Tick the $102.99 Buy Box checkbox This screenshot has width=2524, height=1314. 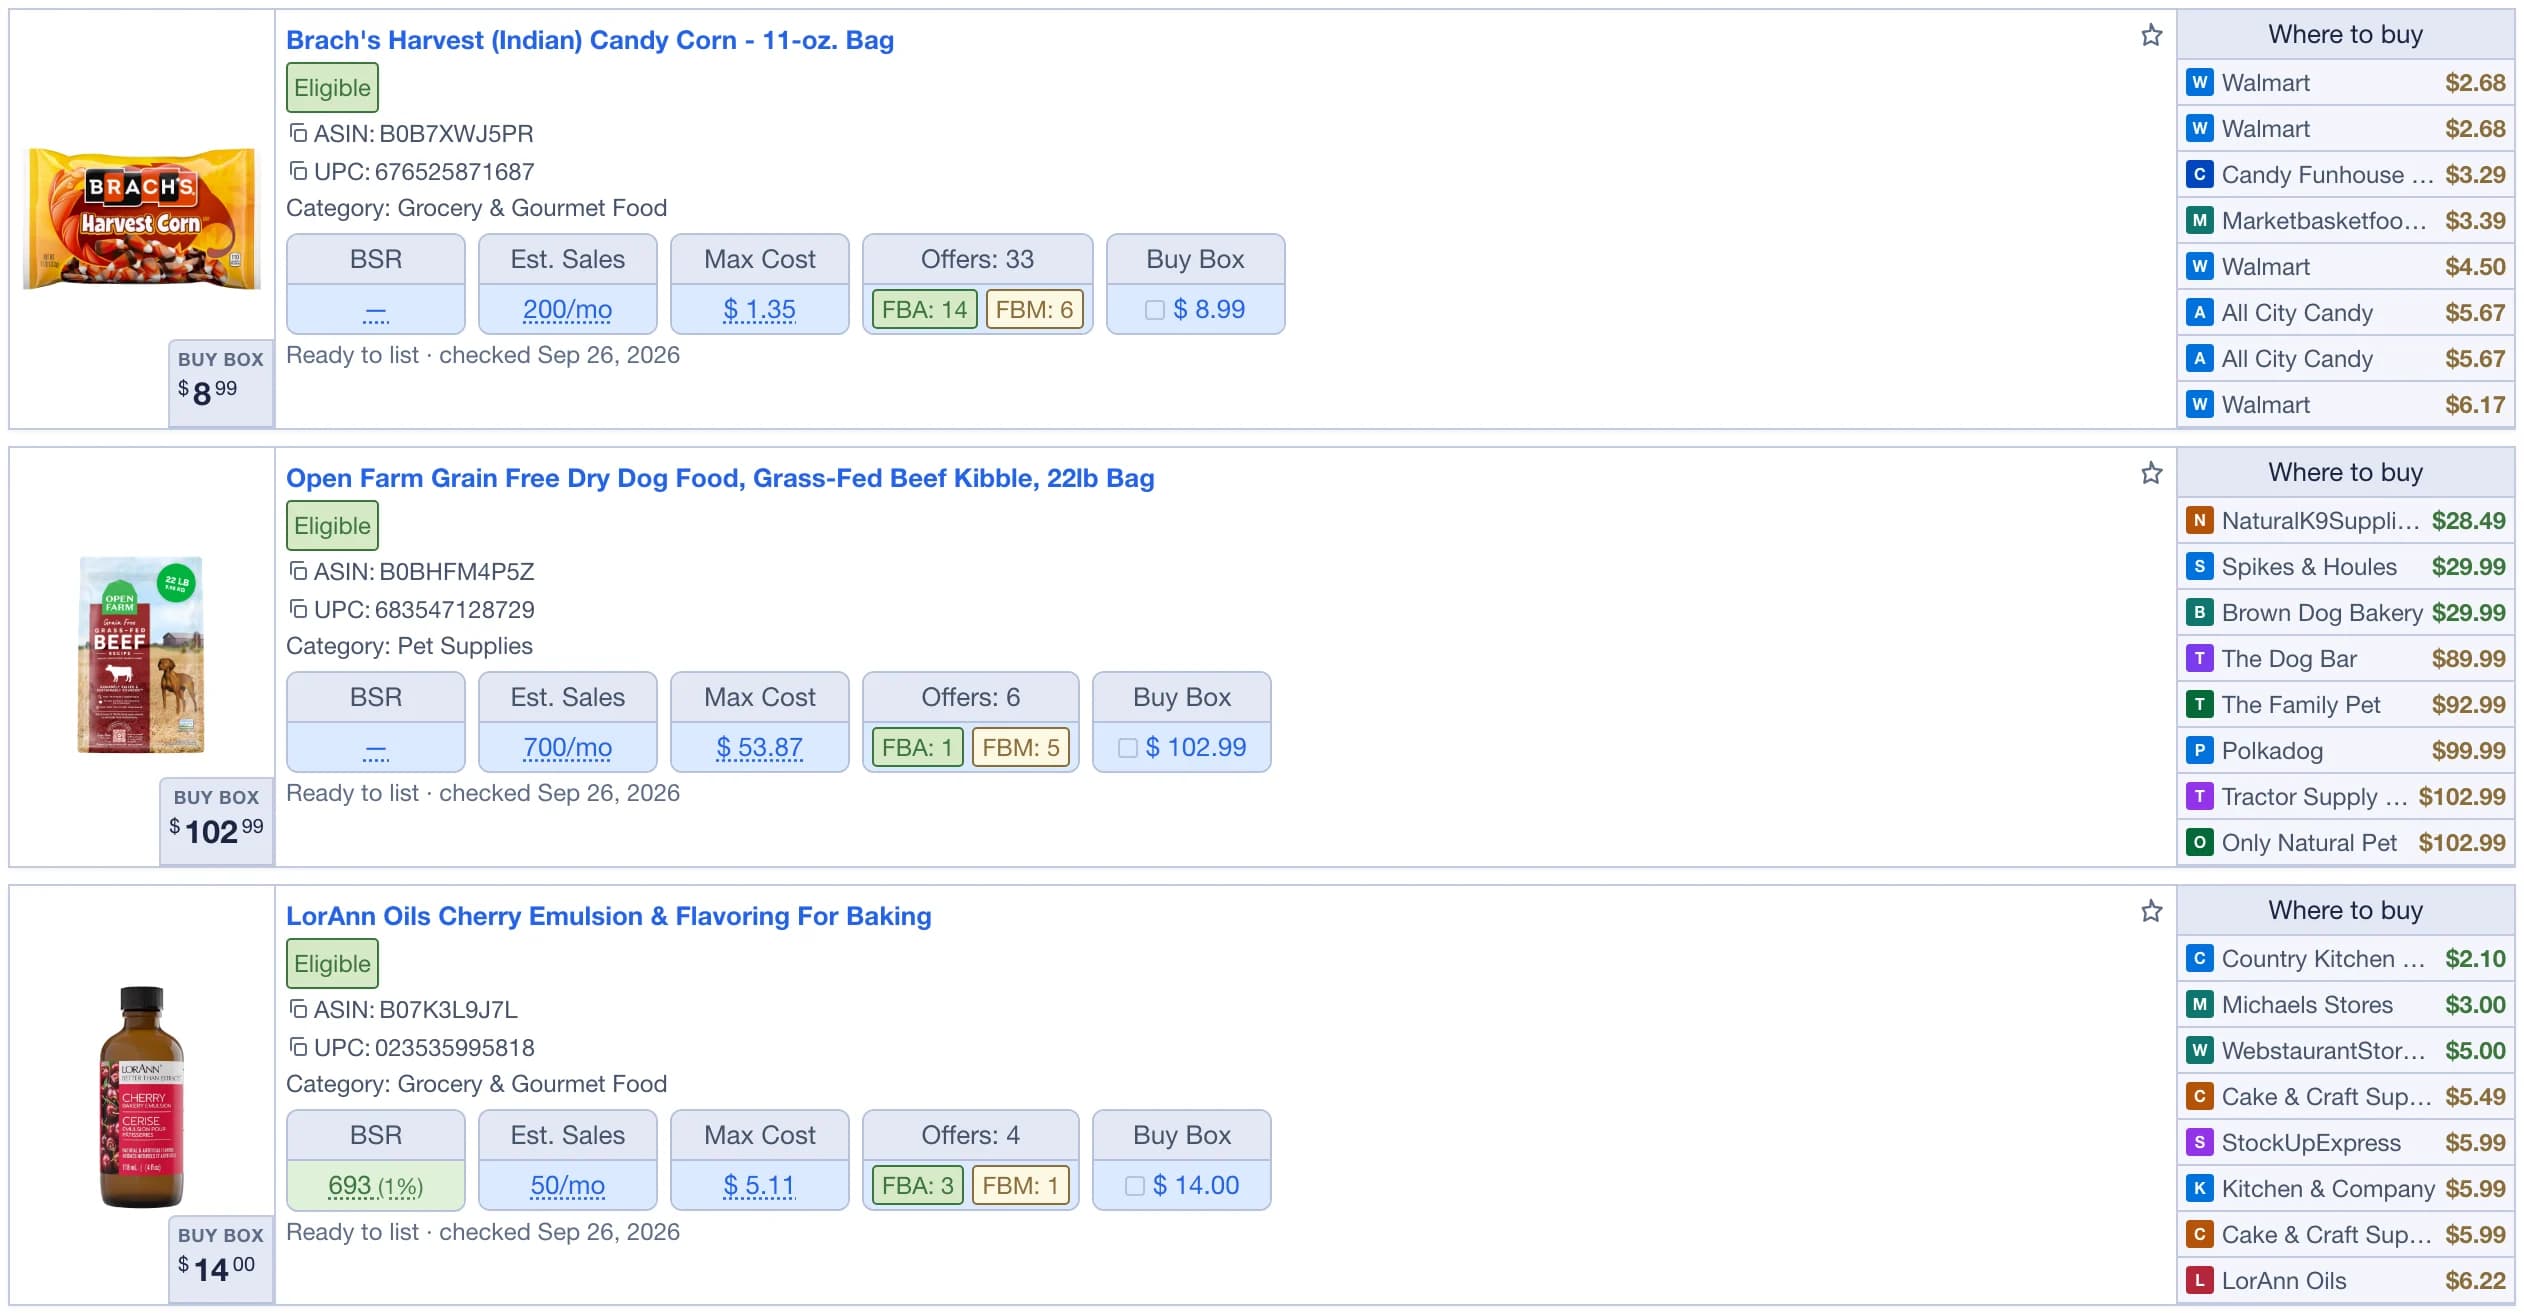pyautogui.click(x=1127, y=748)
